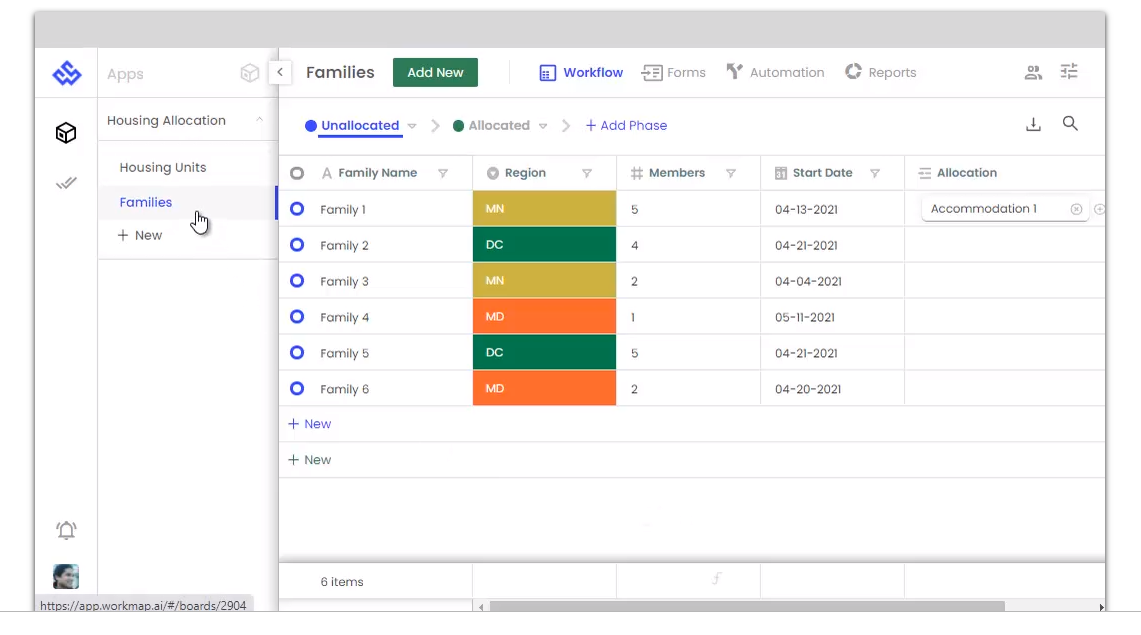
Task: Select the Family 4 row circle
Action: 297,316
